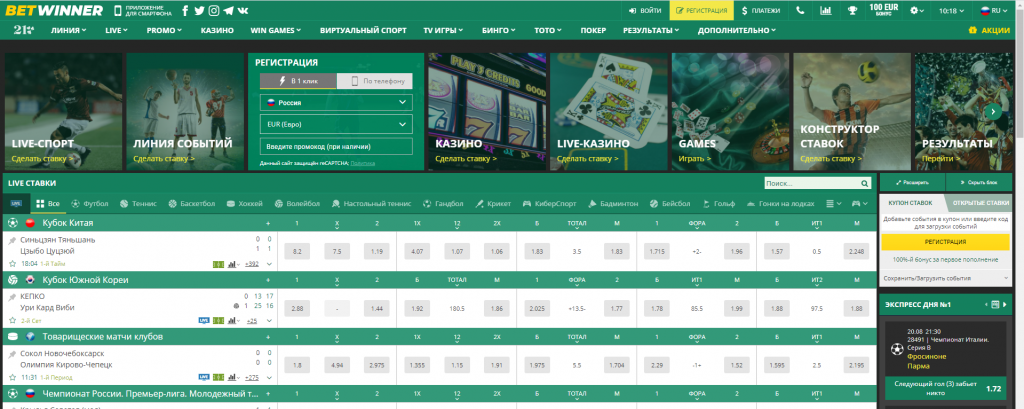Viewport: 1024px width, 409px height.
Task: Click the magnifier icon in search box
Action: 865,184
